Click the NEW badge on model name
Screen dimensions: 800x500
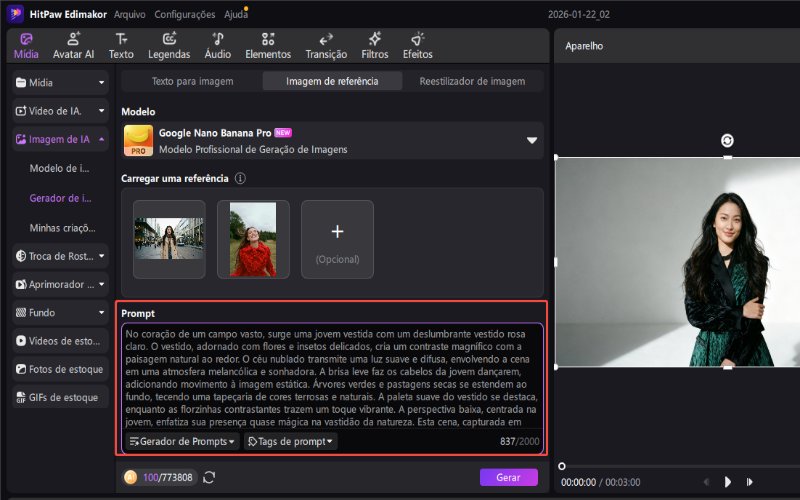tap(283, 133)
